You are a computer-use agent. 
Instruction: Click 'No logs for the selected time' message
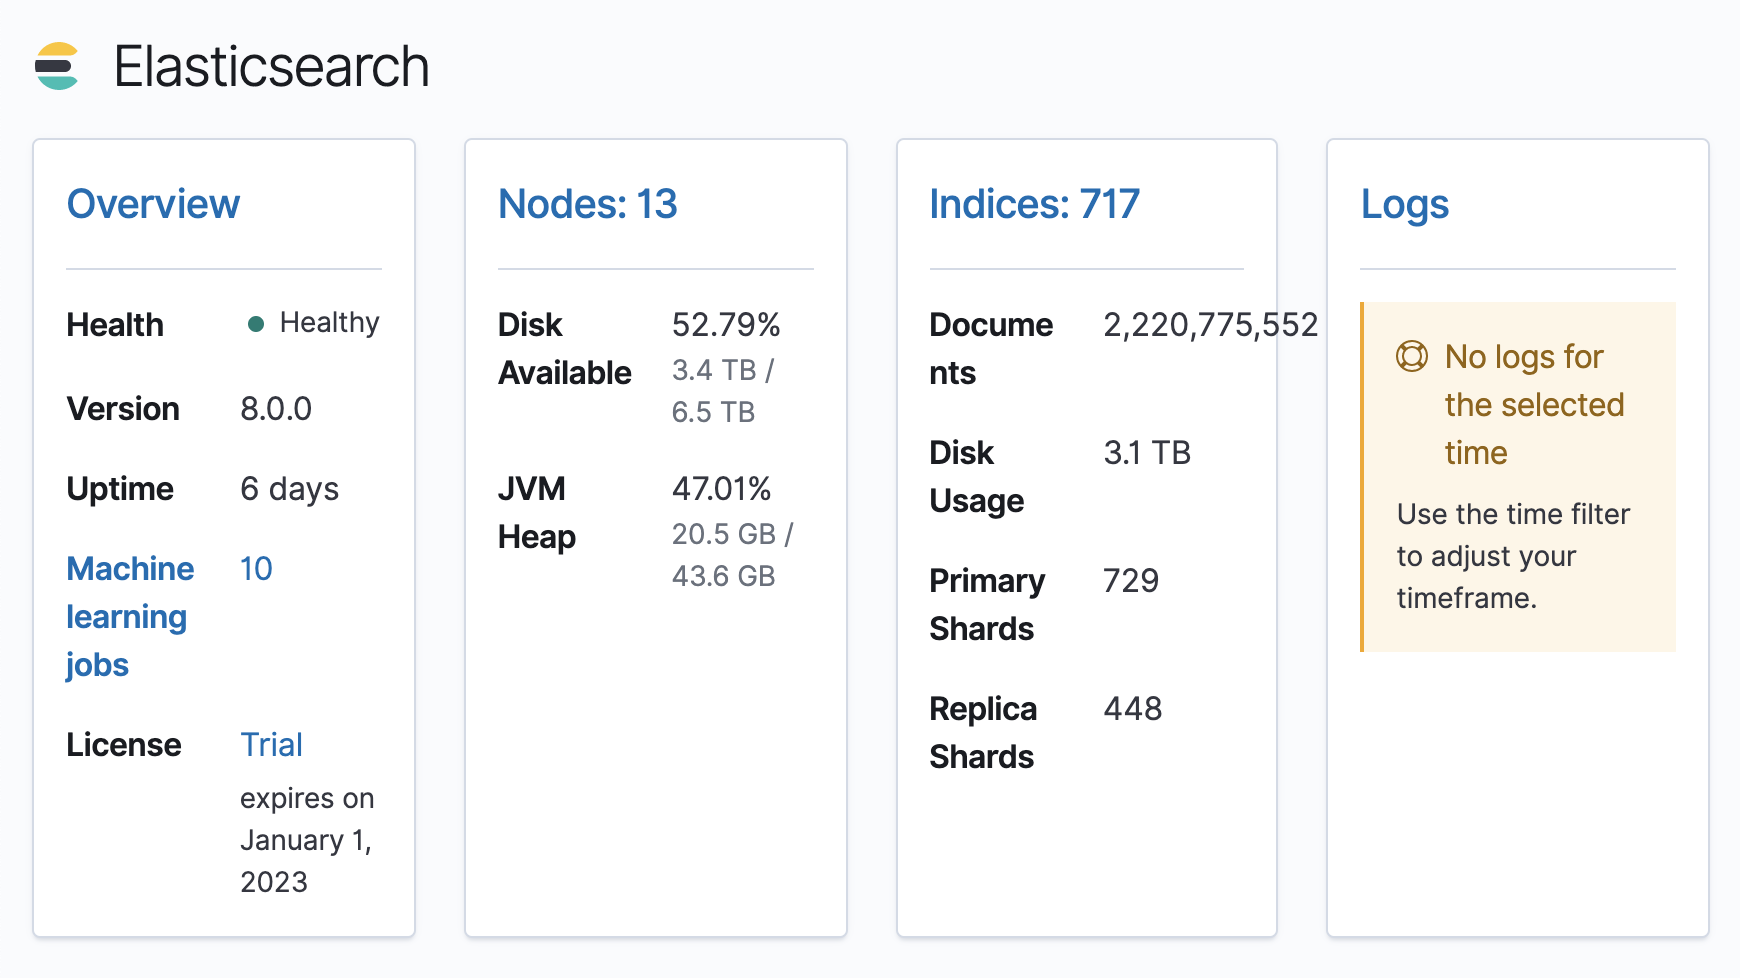[x=1534, y=404]
